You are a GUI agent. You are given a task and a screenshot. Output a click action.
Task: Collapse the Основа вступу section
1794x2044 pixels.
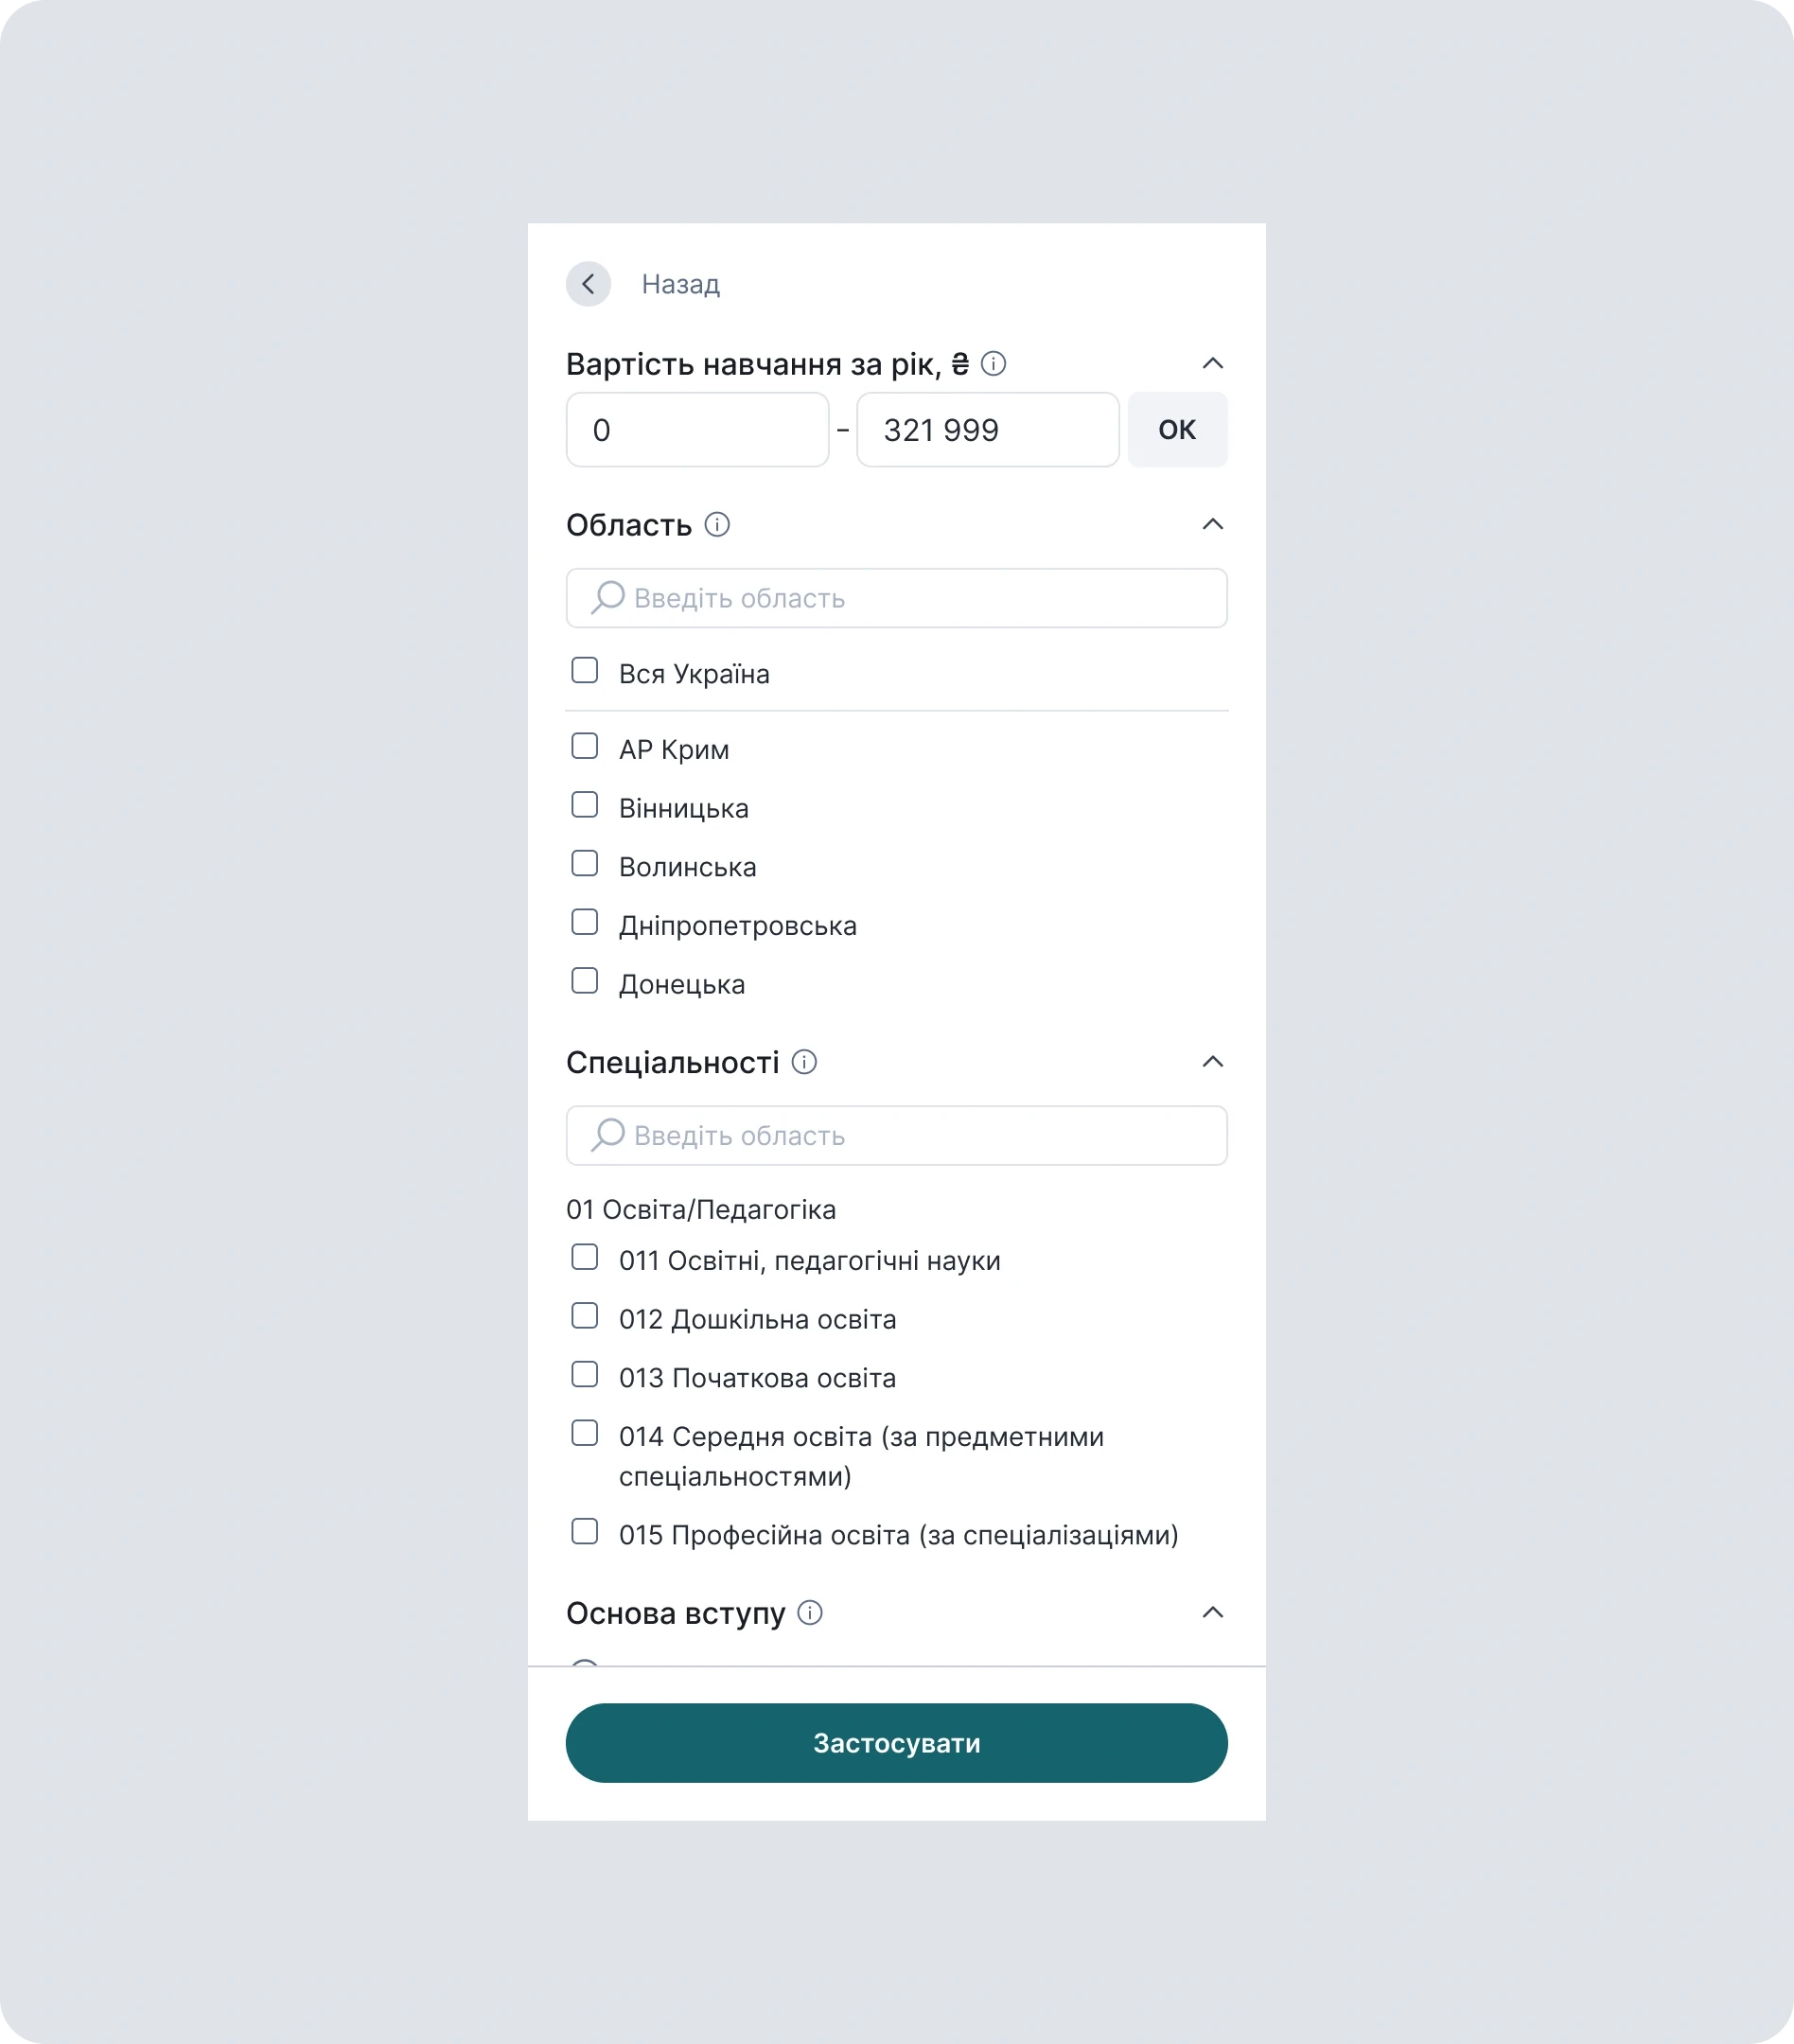[x=1212, y=1612]
